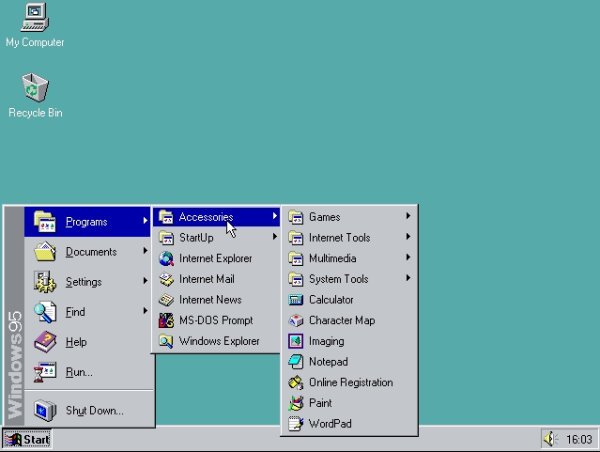This screenshot has width=600, height=452.
Task: Expand the System Tools submenu arrow
Action: pyautogui.click(x=408, y=278)
